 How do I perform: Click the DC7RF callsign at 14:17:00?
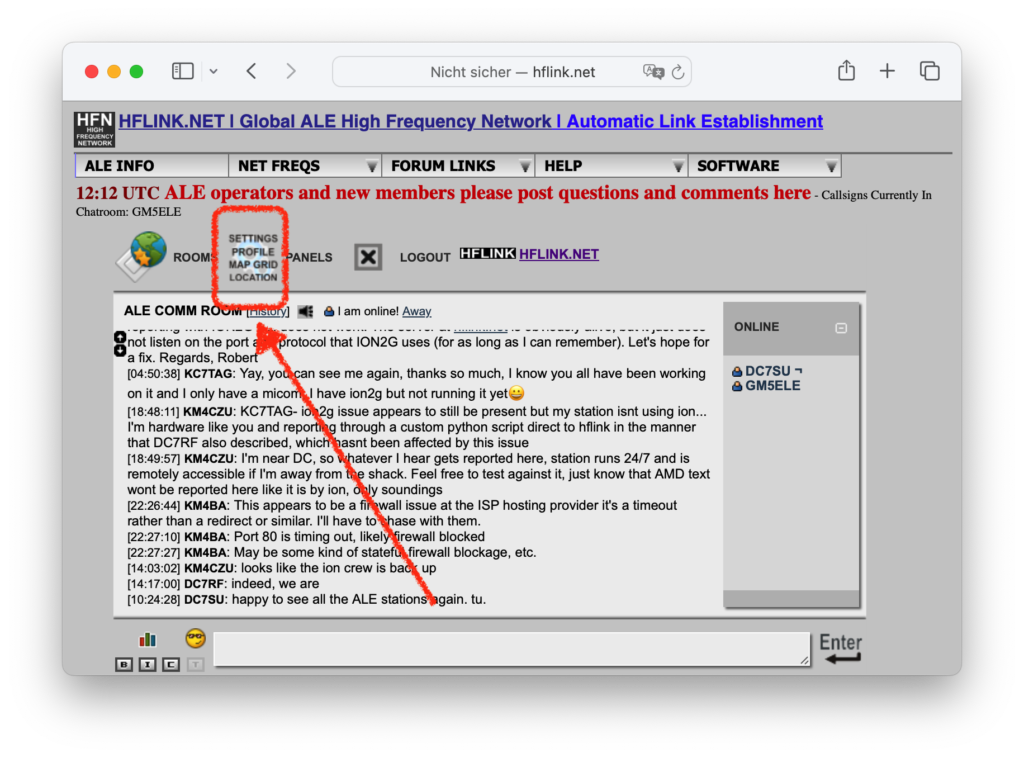pyautogui.click(x=204, y=584)
